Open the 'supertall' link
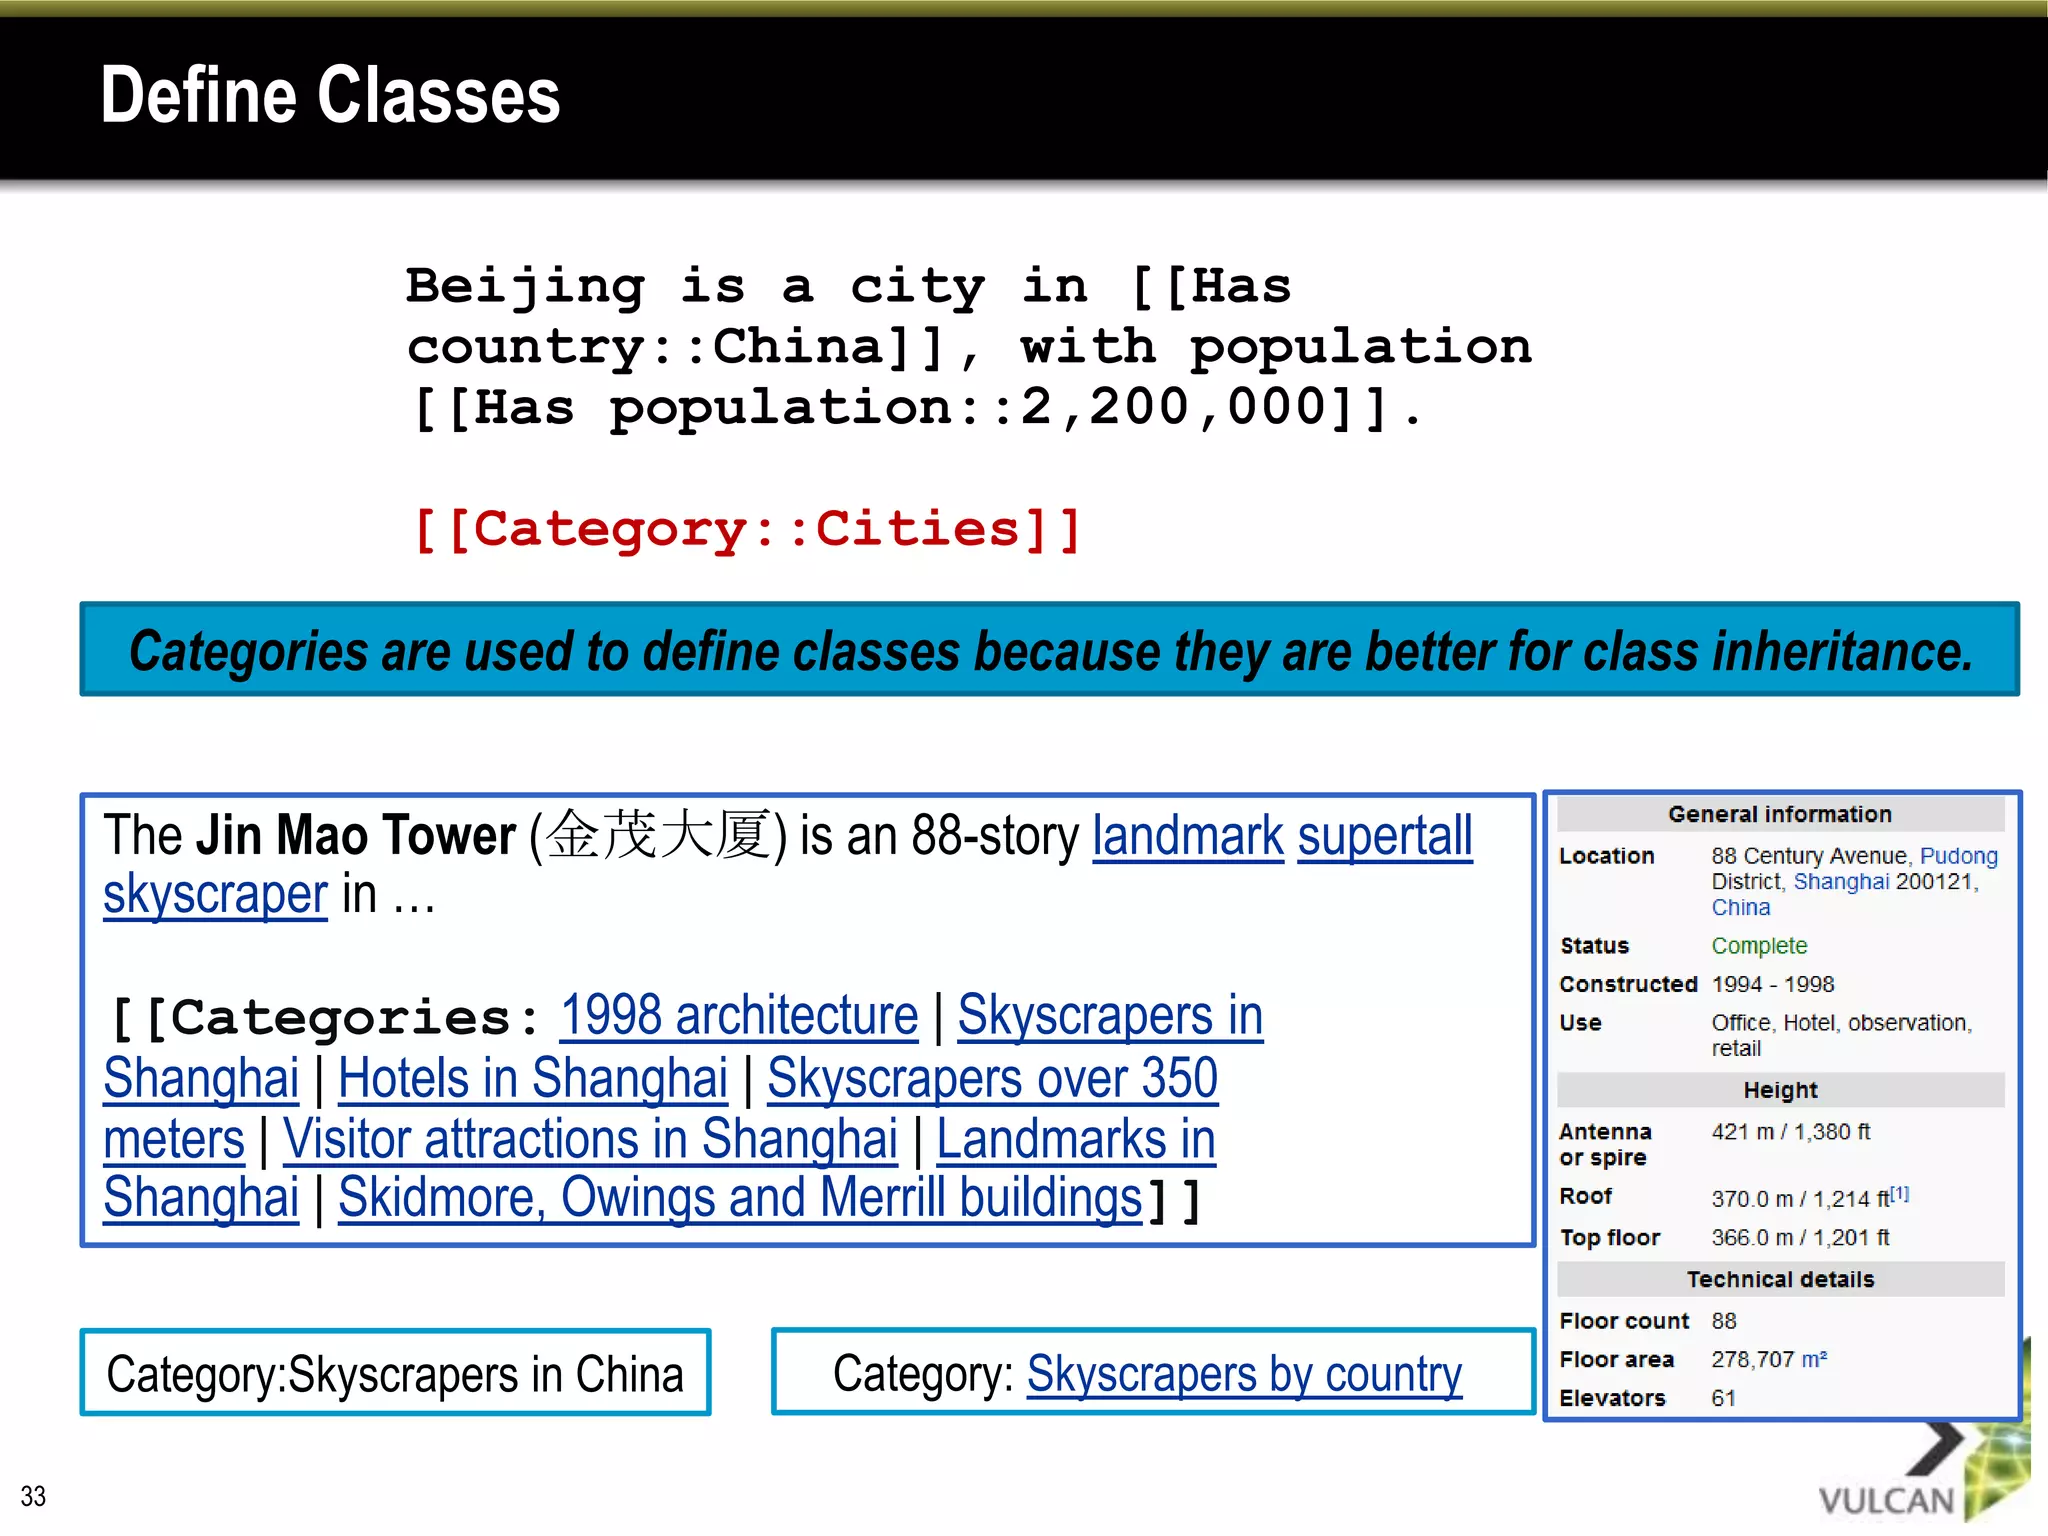Viewport: 2048px width, 1536px height. point(1384,837)
